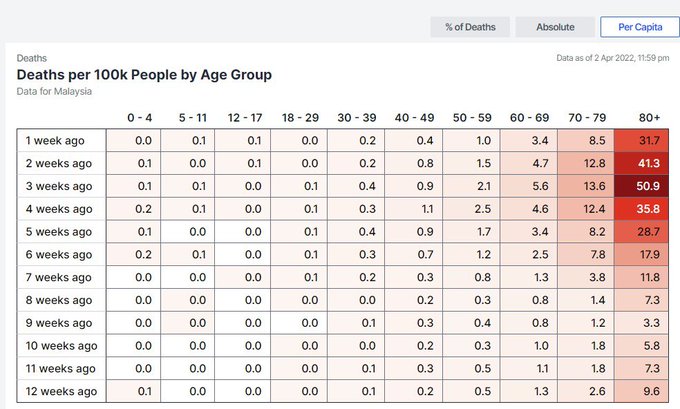
Task: Click the "Deaths per 100k People by Age Group" title
Action: coord(144,75)
